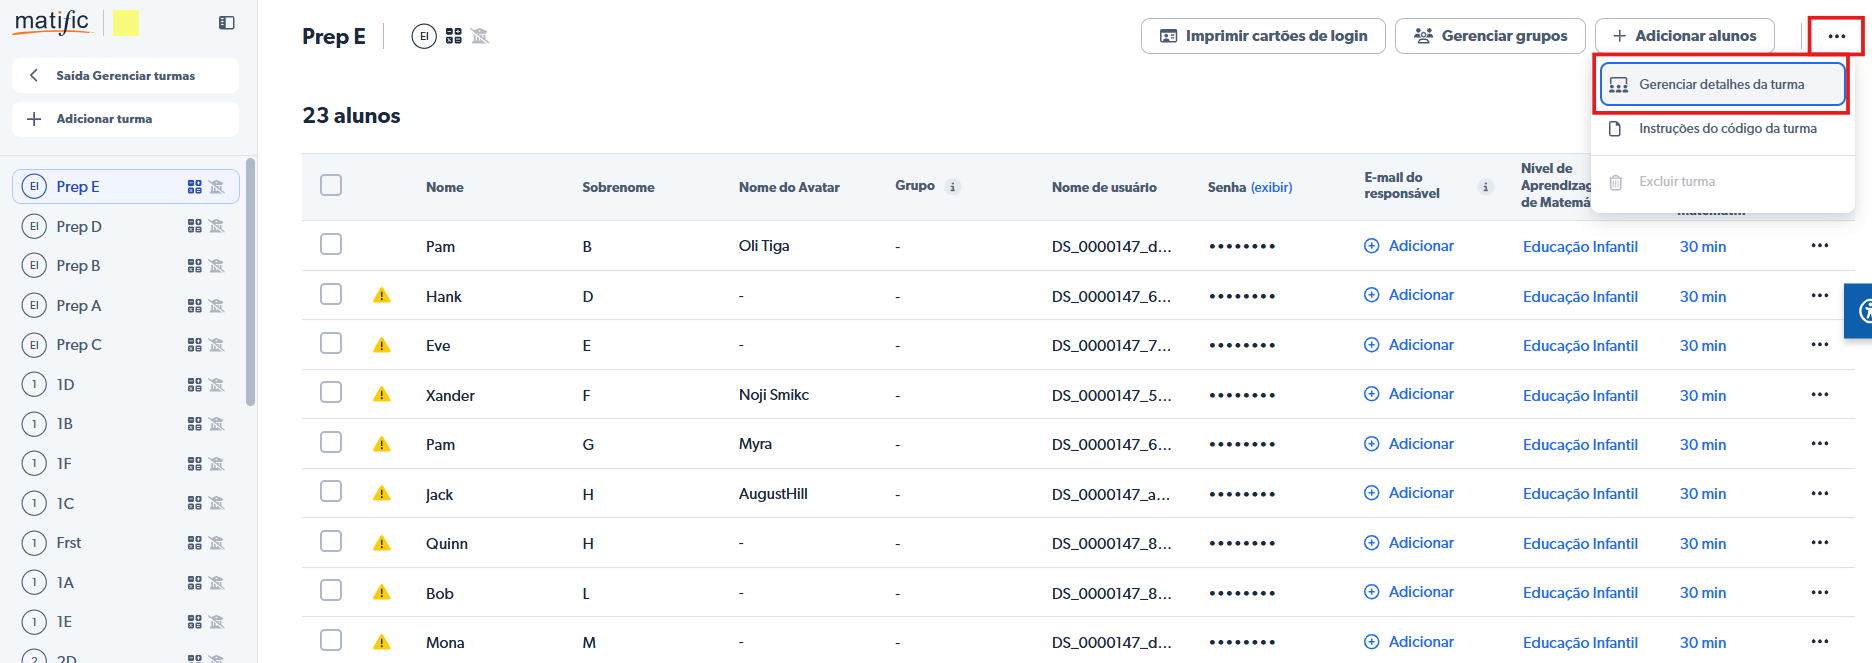Click the school icon next to Prep B
Screen dimensions: 1872x663
click(217, 266)
